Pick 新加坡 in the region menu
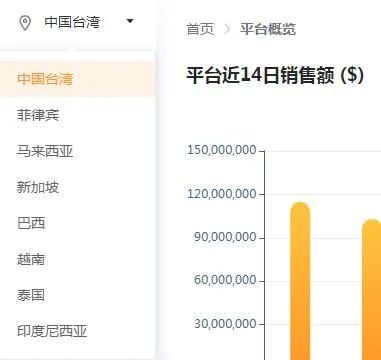381x360 pixels. point(77,187)
